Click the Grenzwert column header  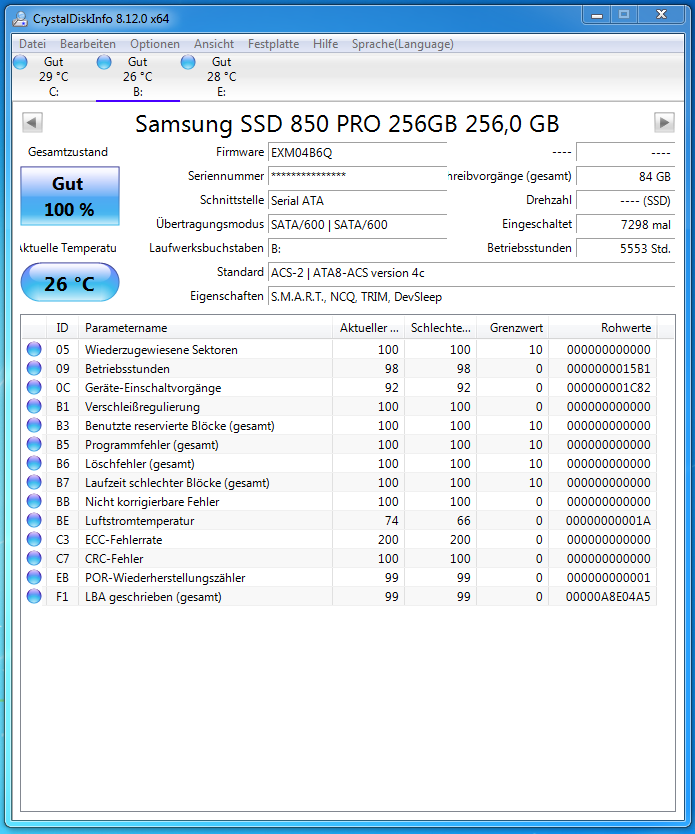tap(513, 328)
